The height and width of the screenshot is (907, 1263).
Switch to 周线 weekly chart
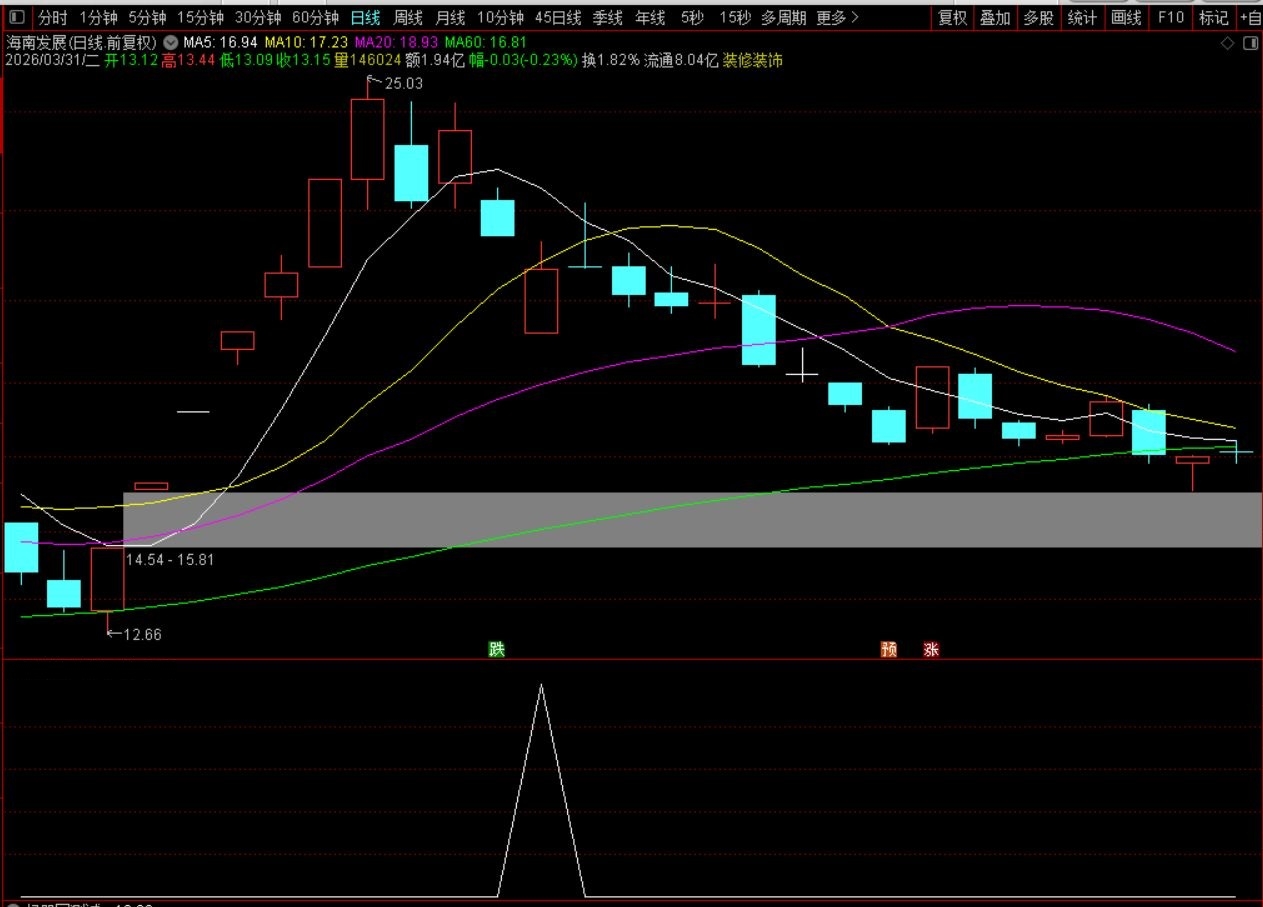pyautogui.click(x=407, y=17)
